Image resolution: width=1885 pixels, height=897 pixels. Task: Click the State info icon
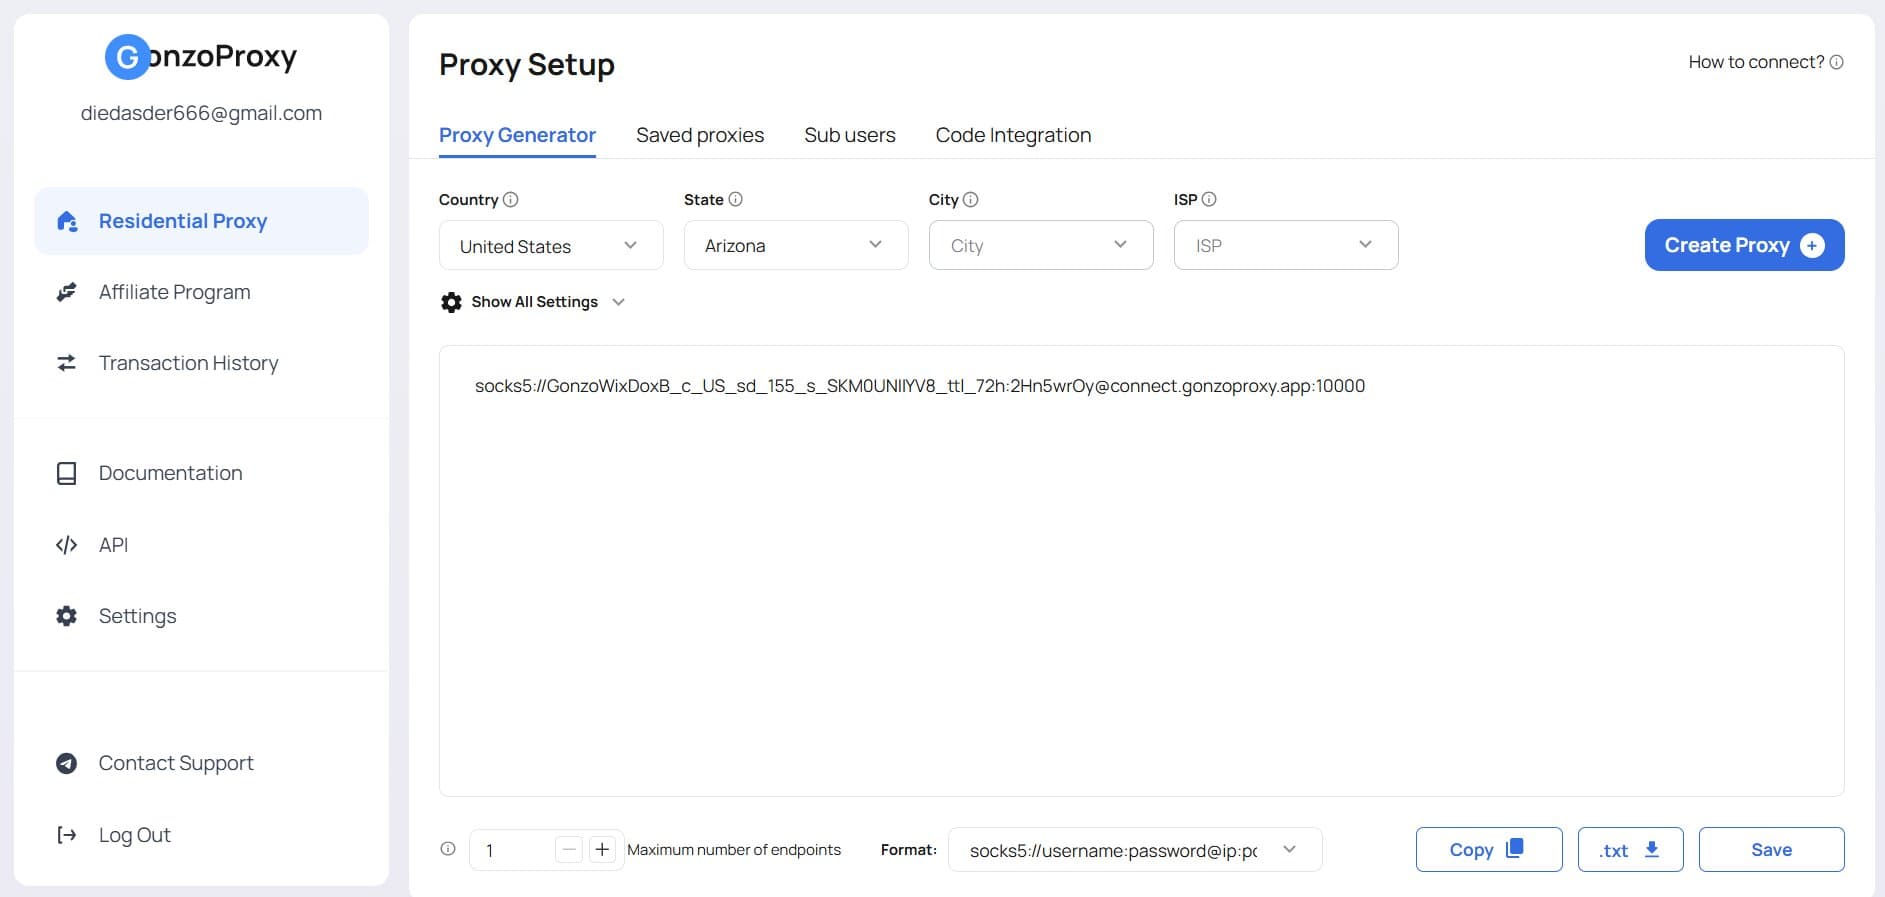pos(735,199)
